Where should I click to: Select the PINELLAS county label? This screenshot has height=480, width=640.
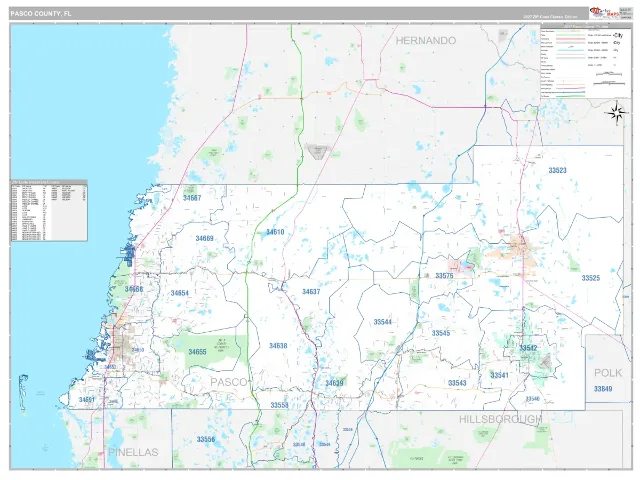click(133, 452)
